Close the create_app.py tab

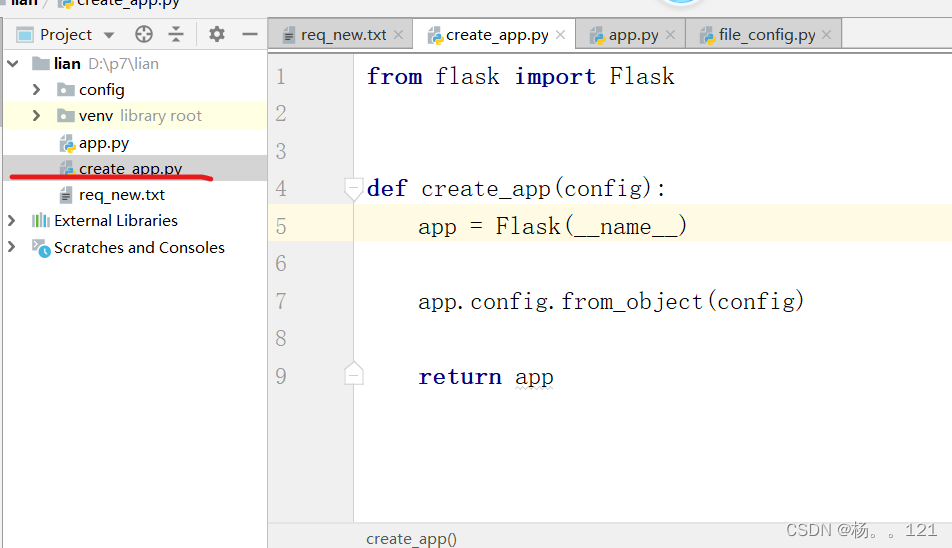tap(560, 35)
